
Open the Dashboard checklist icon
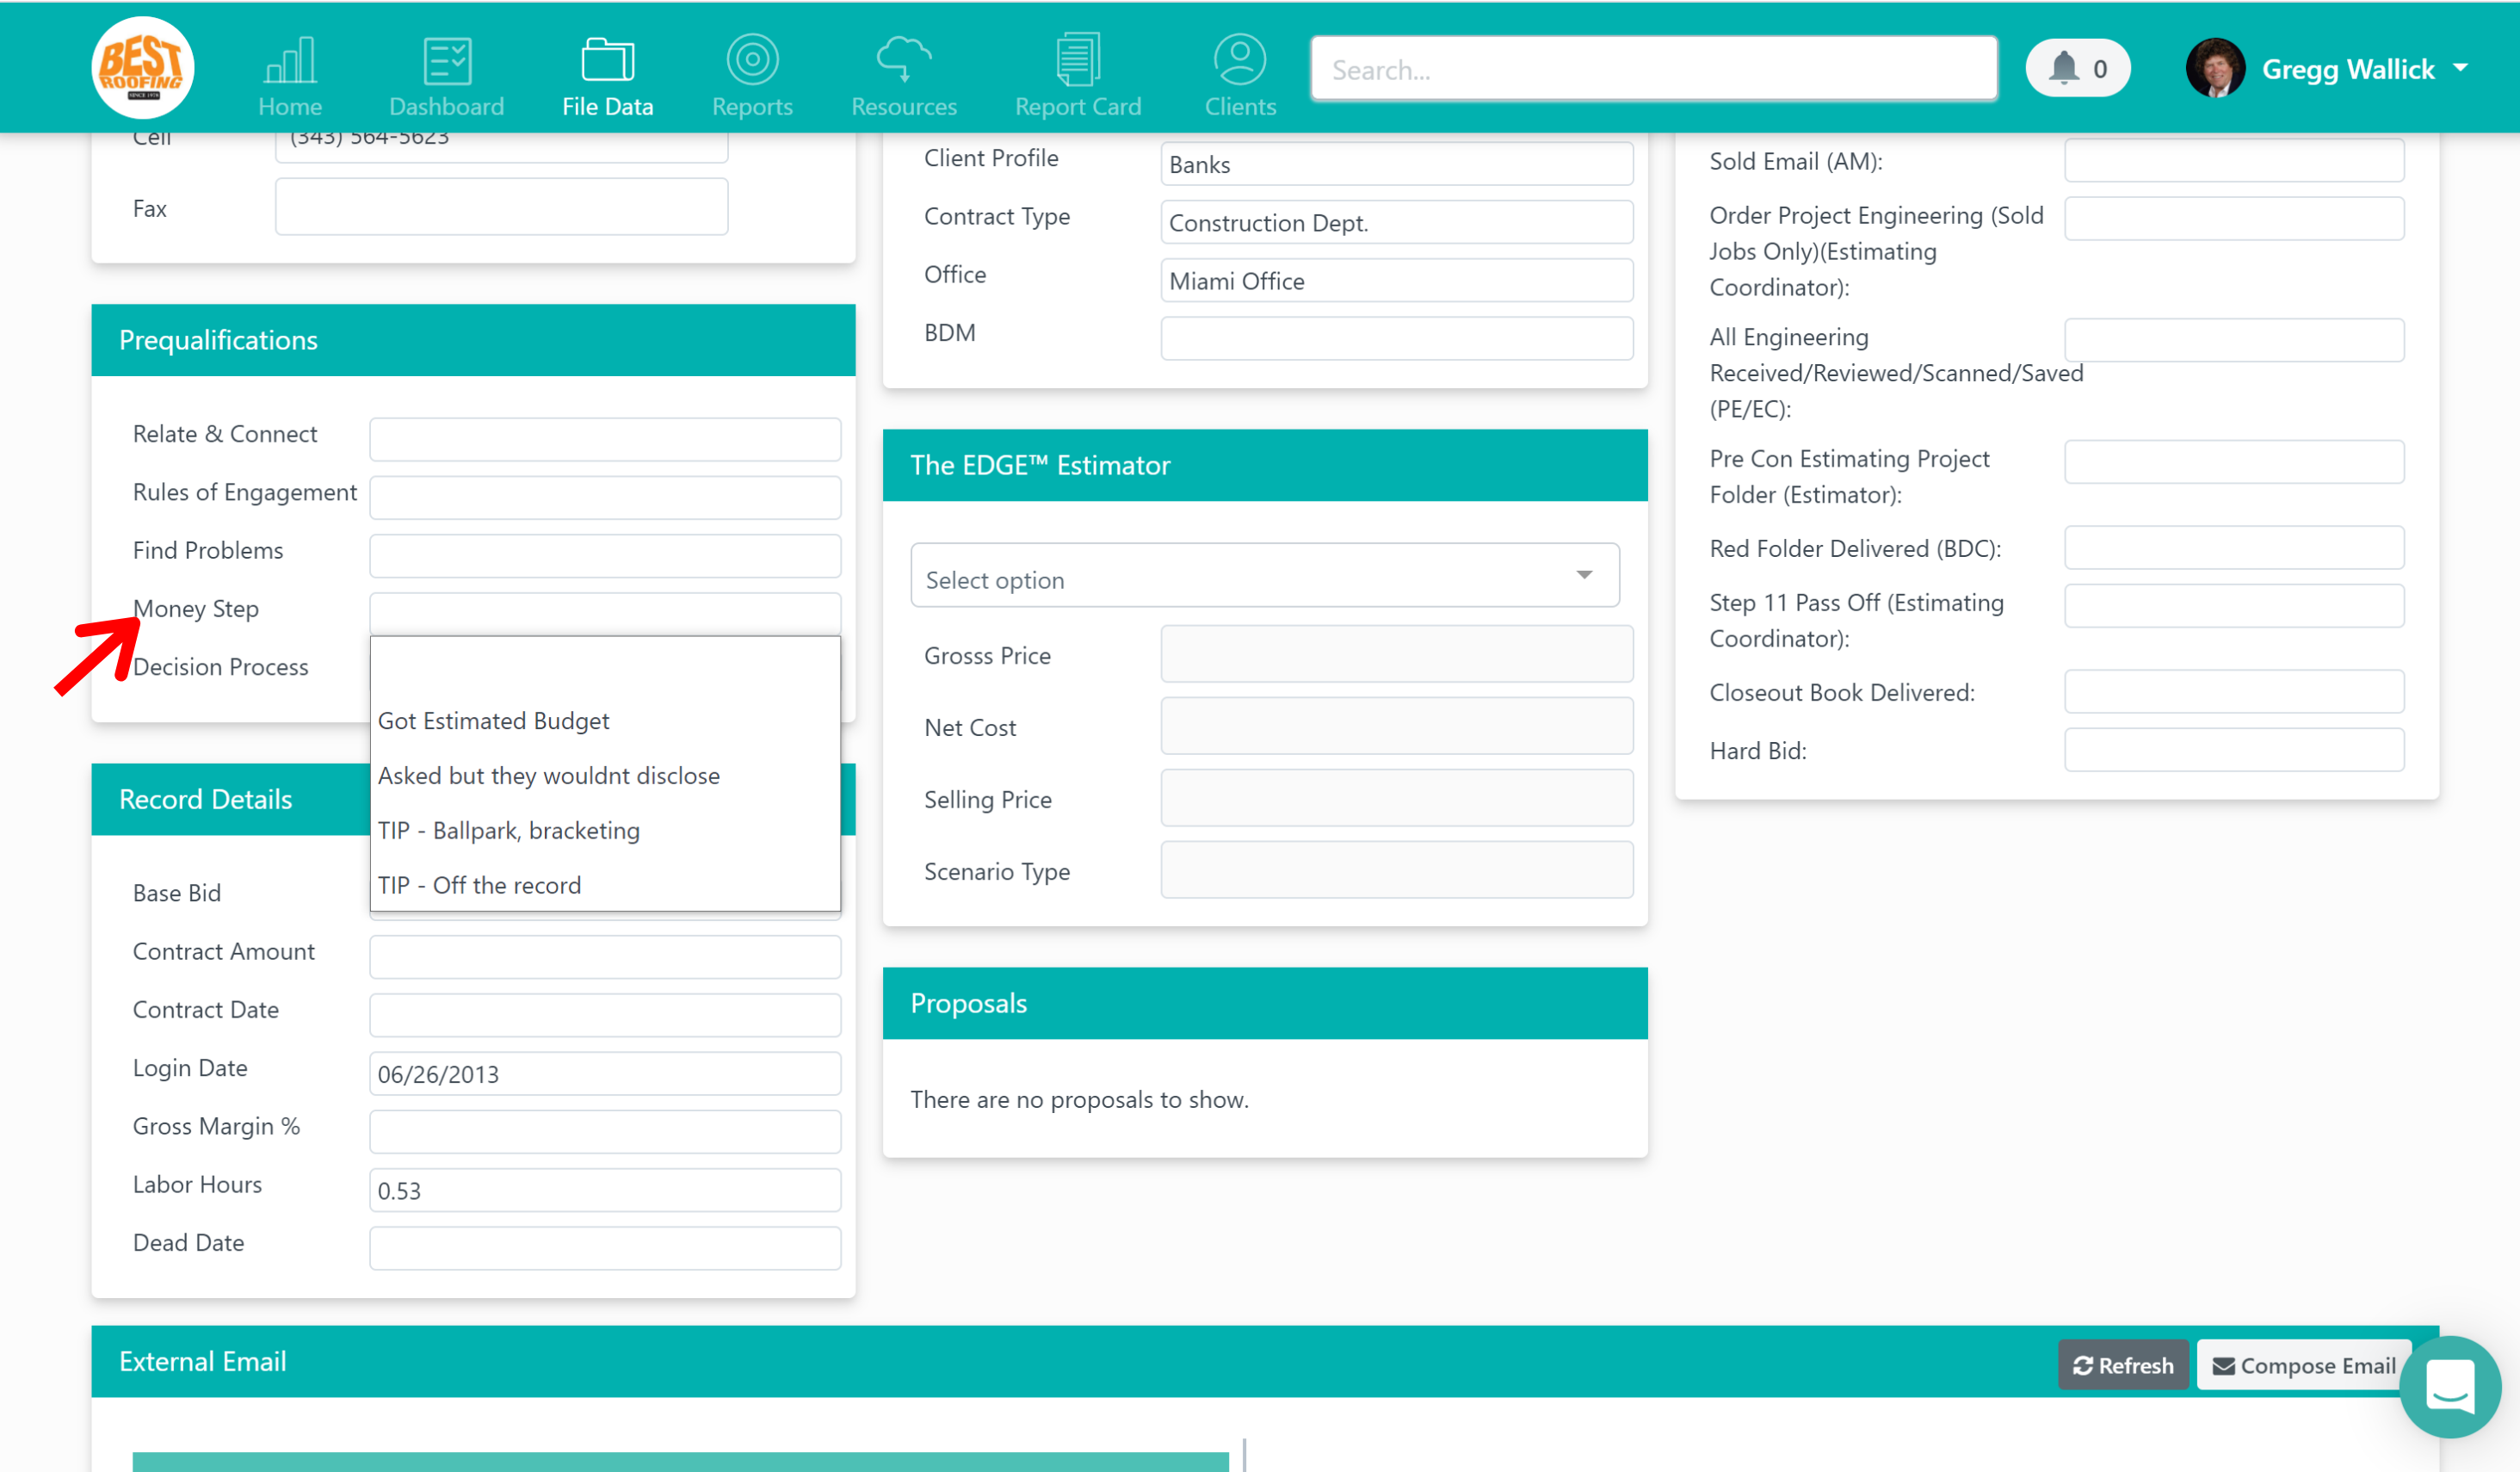point(447,60)
